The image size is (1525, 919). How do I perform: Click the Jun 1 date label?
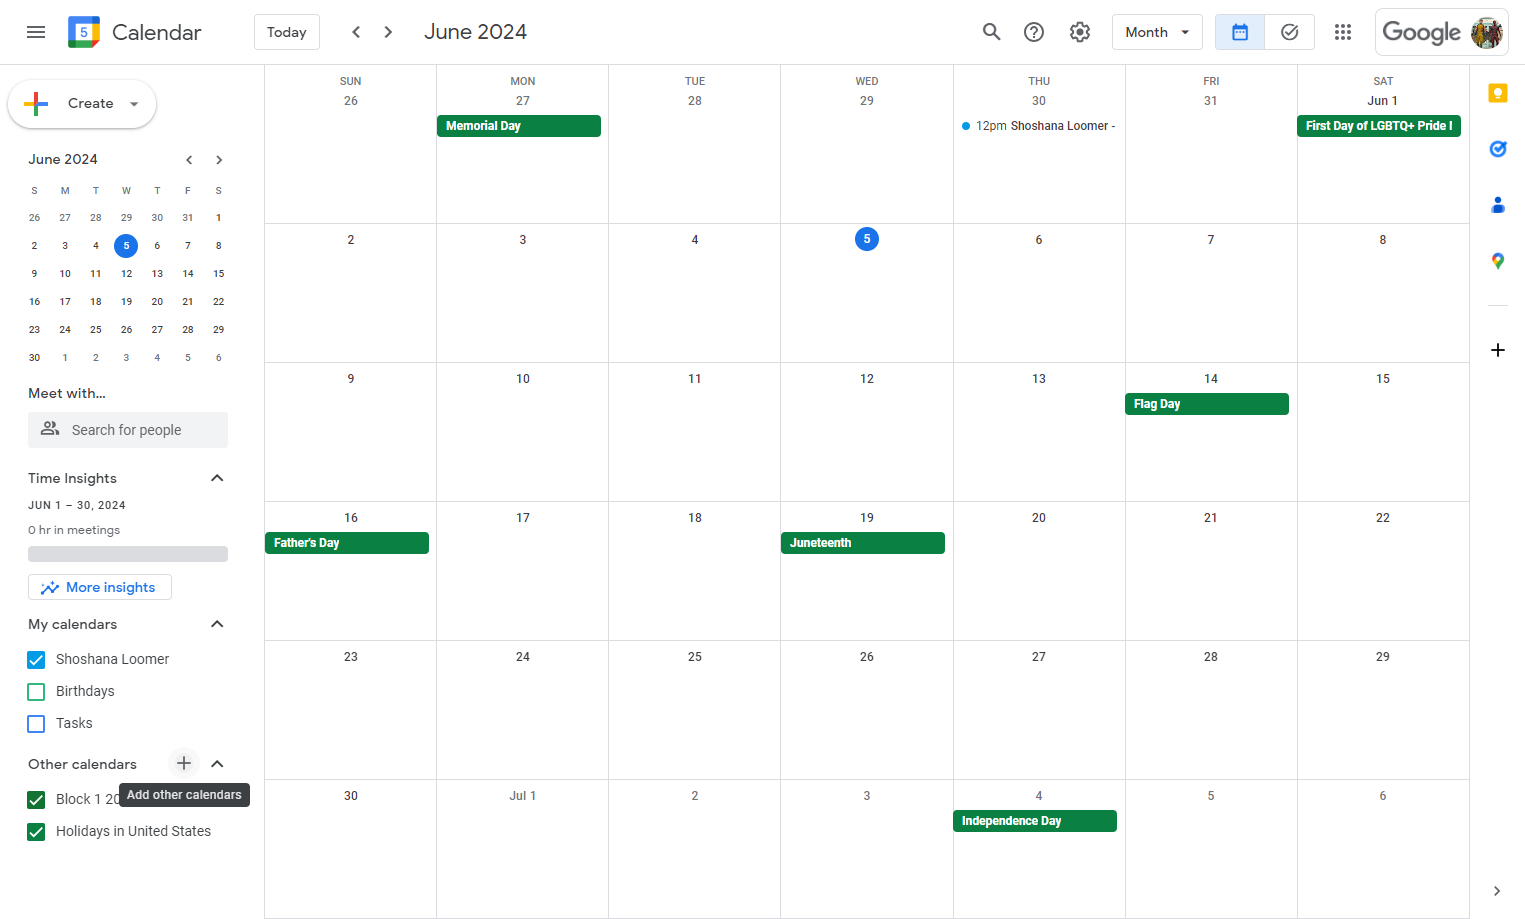[1383, 101]
